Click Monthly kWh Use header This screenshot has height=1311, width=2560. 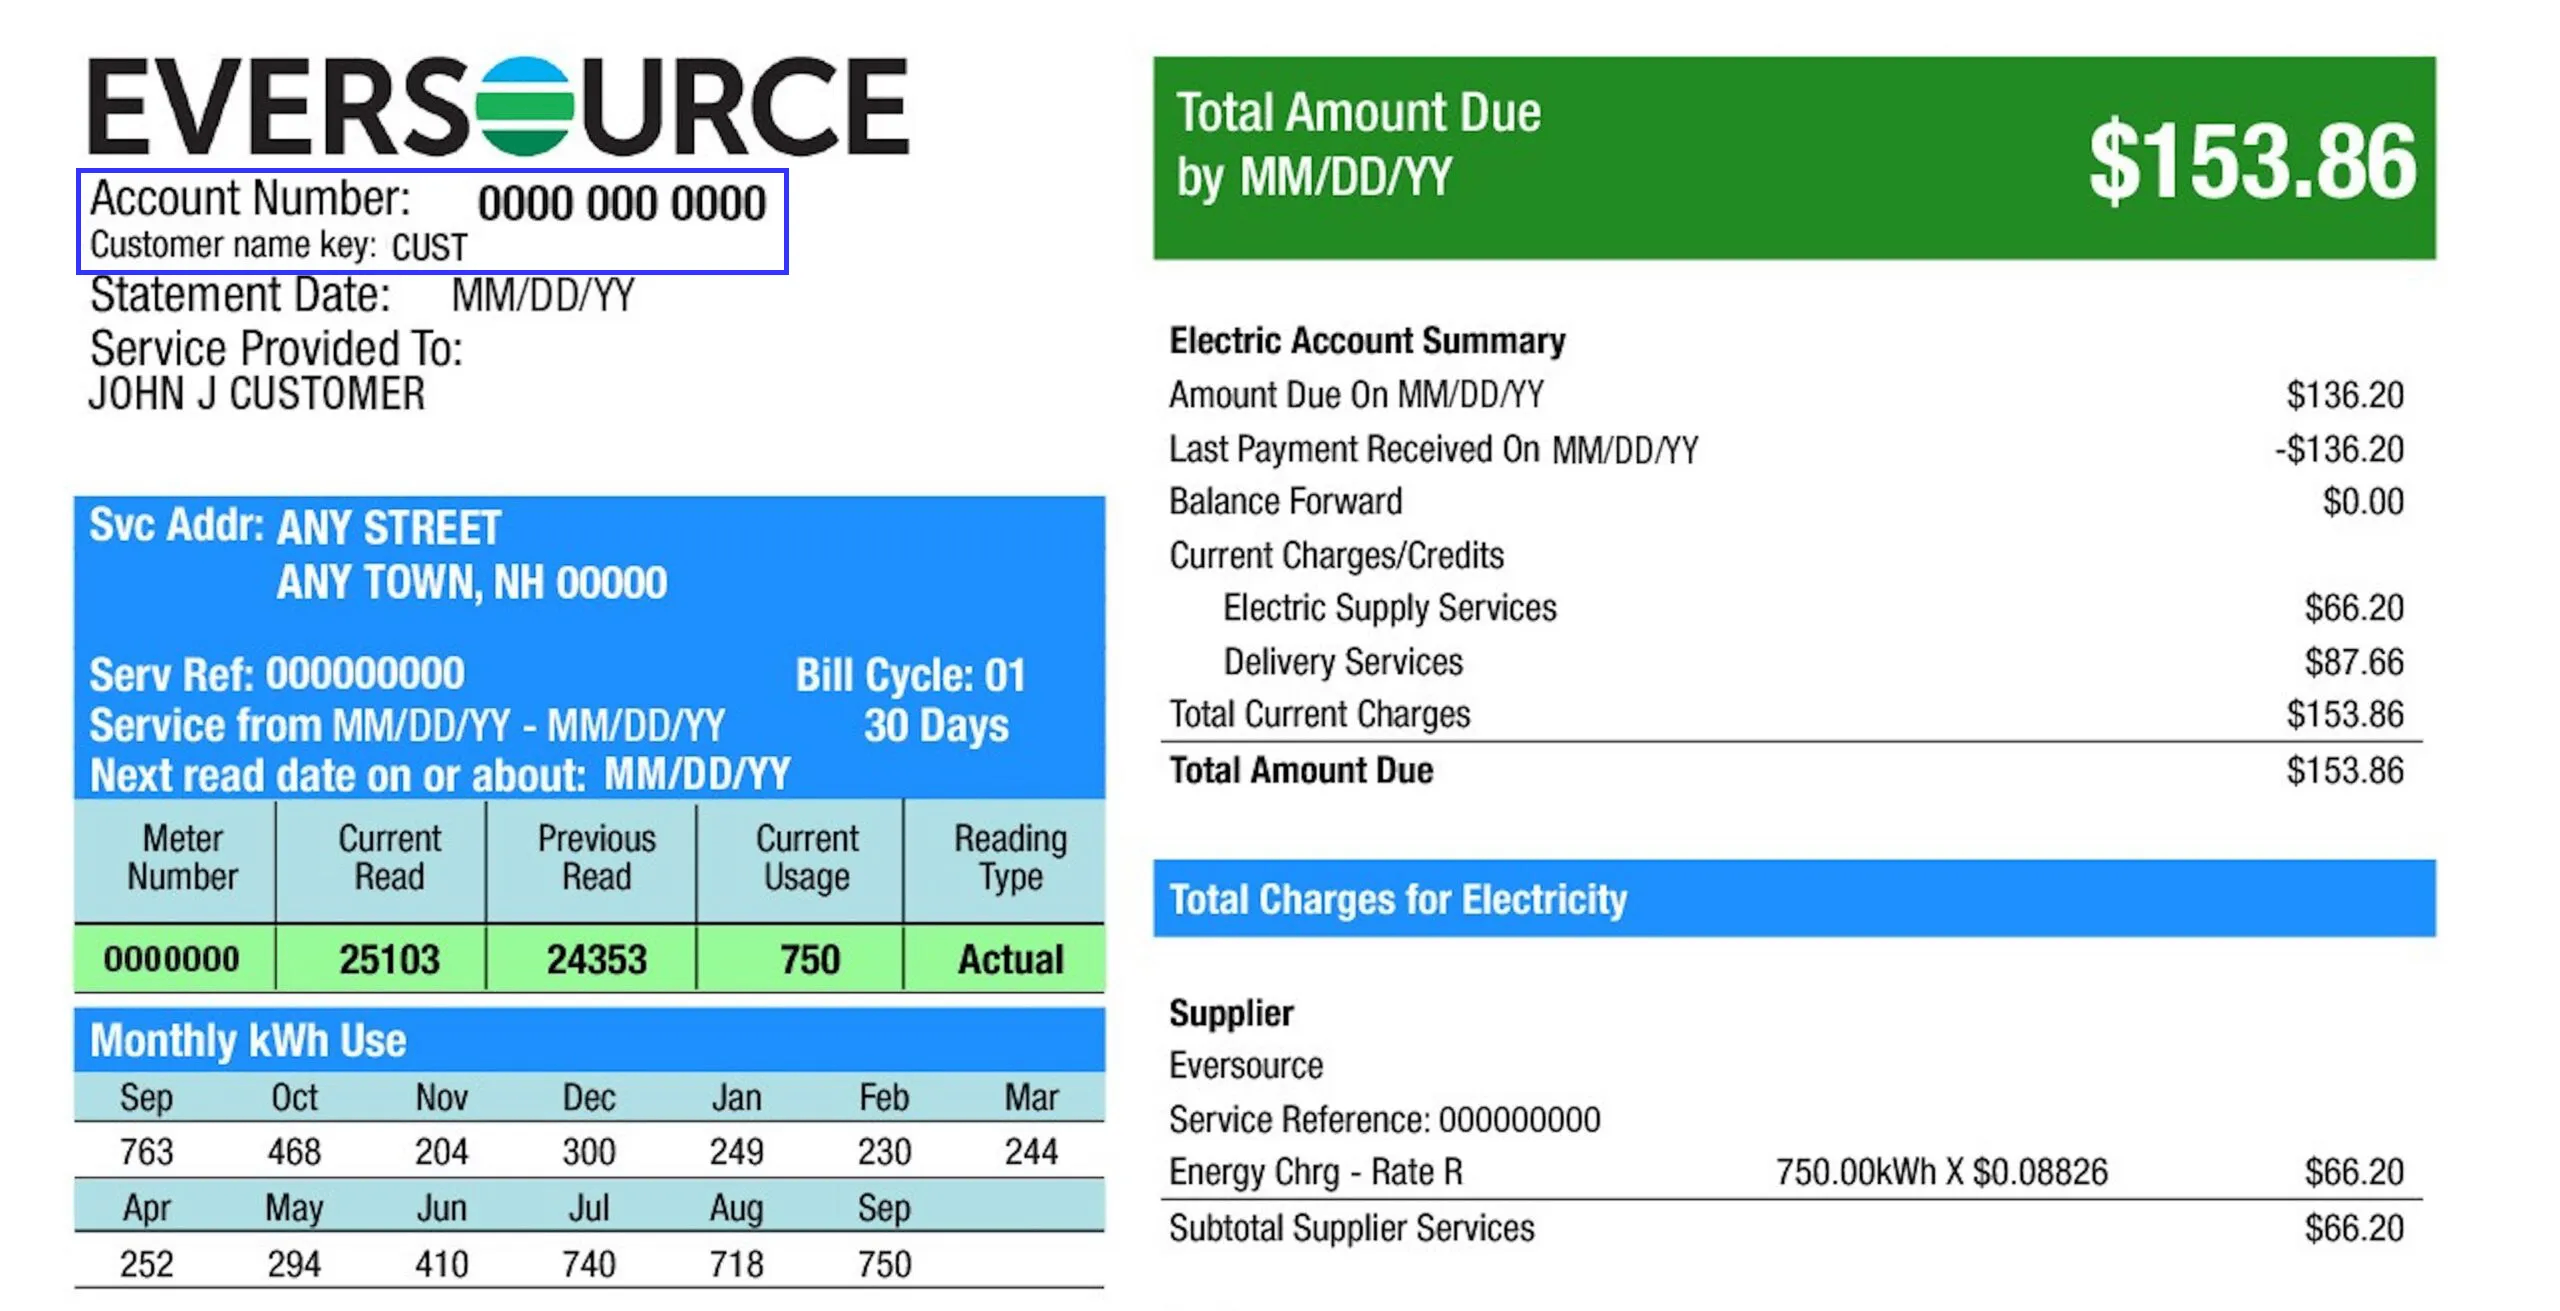click(x=249, y=1041)
